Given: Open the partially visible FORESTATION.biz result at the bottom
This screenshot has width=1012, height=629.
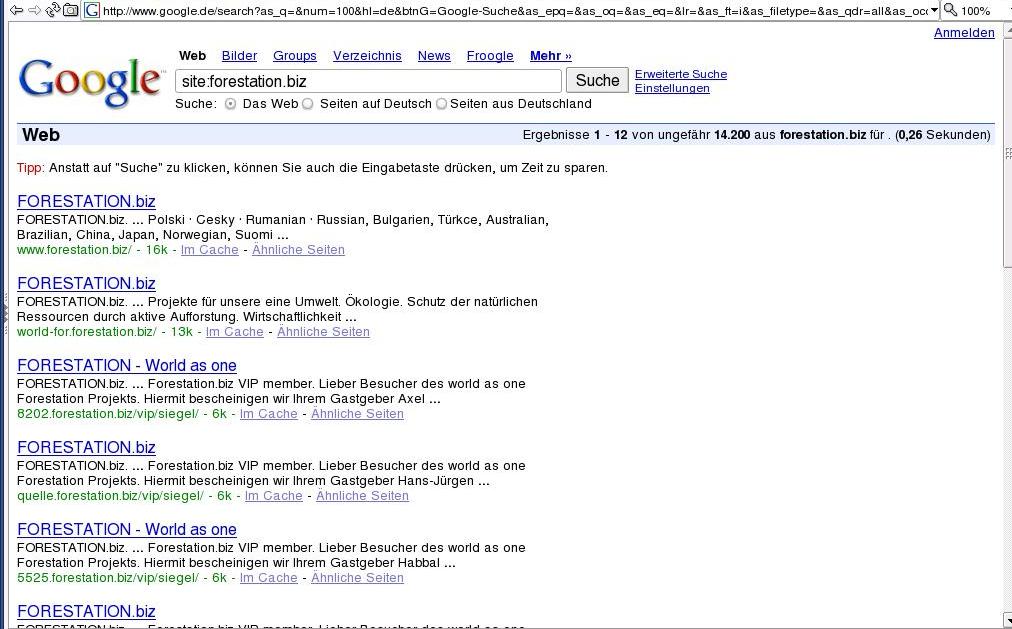Looking at the screenshot, I should (86, 611).
